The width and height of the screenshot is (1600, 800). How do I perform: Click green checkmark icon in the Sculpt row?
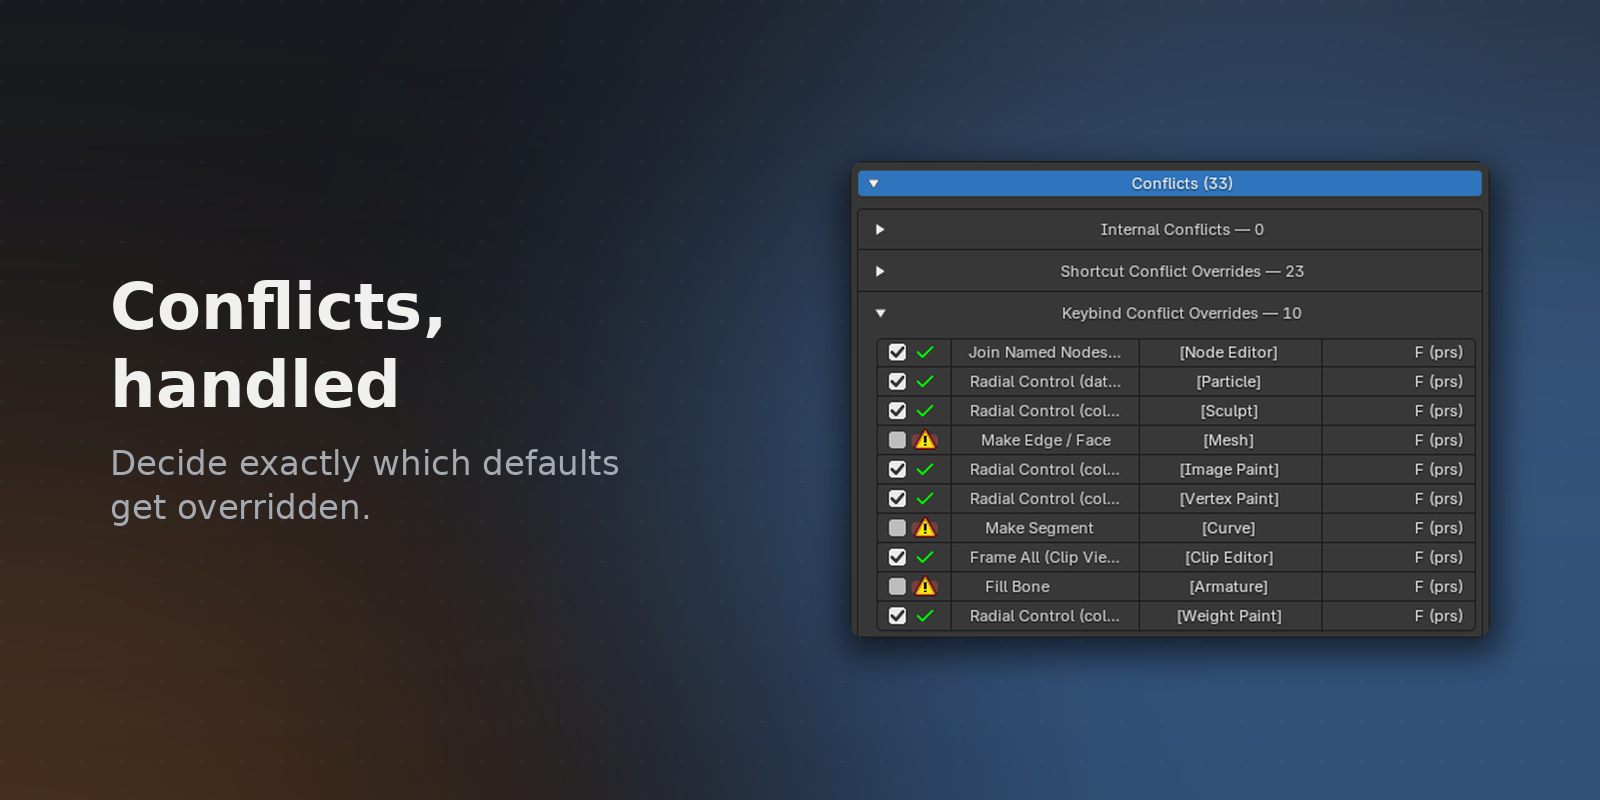pyautogui.click(x=925, y=411)
